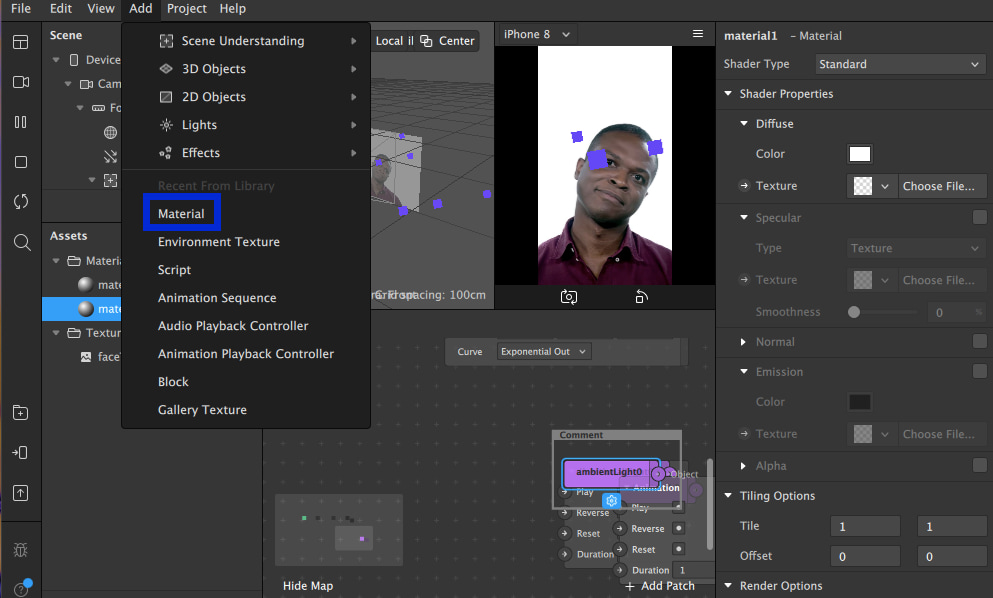Screen dimensions: 993x598
Task: Rotate the simulator device using rotate icon
Action: 641,297
